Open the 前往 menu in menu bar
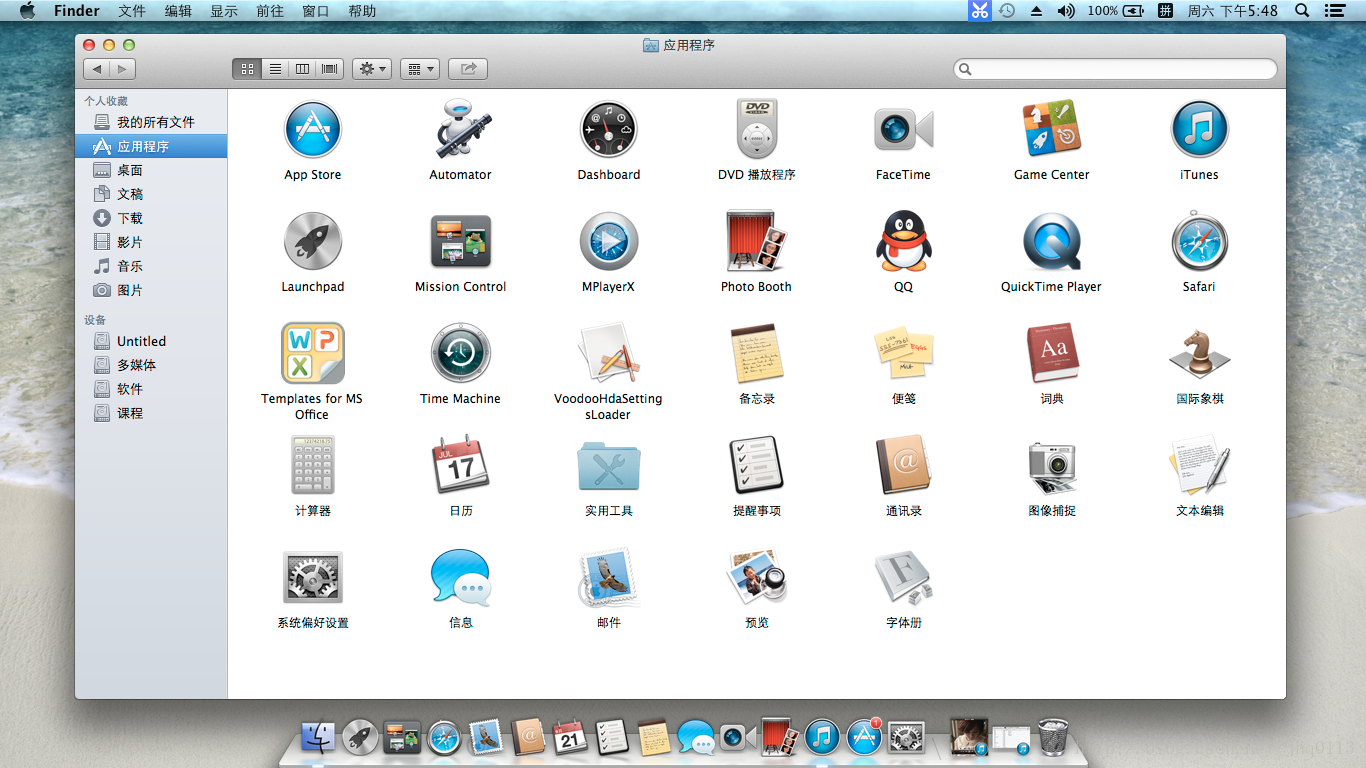The width and height of the screenshot is (1366, 768). click(x=270, y=11)
